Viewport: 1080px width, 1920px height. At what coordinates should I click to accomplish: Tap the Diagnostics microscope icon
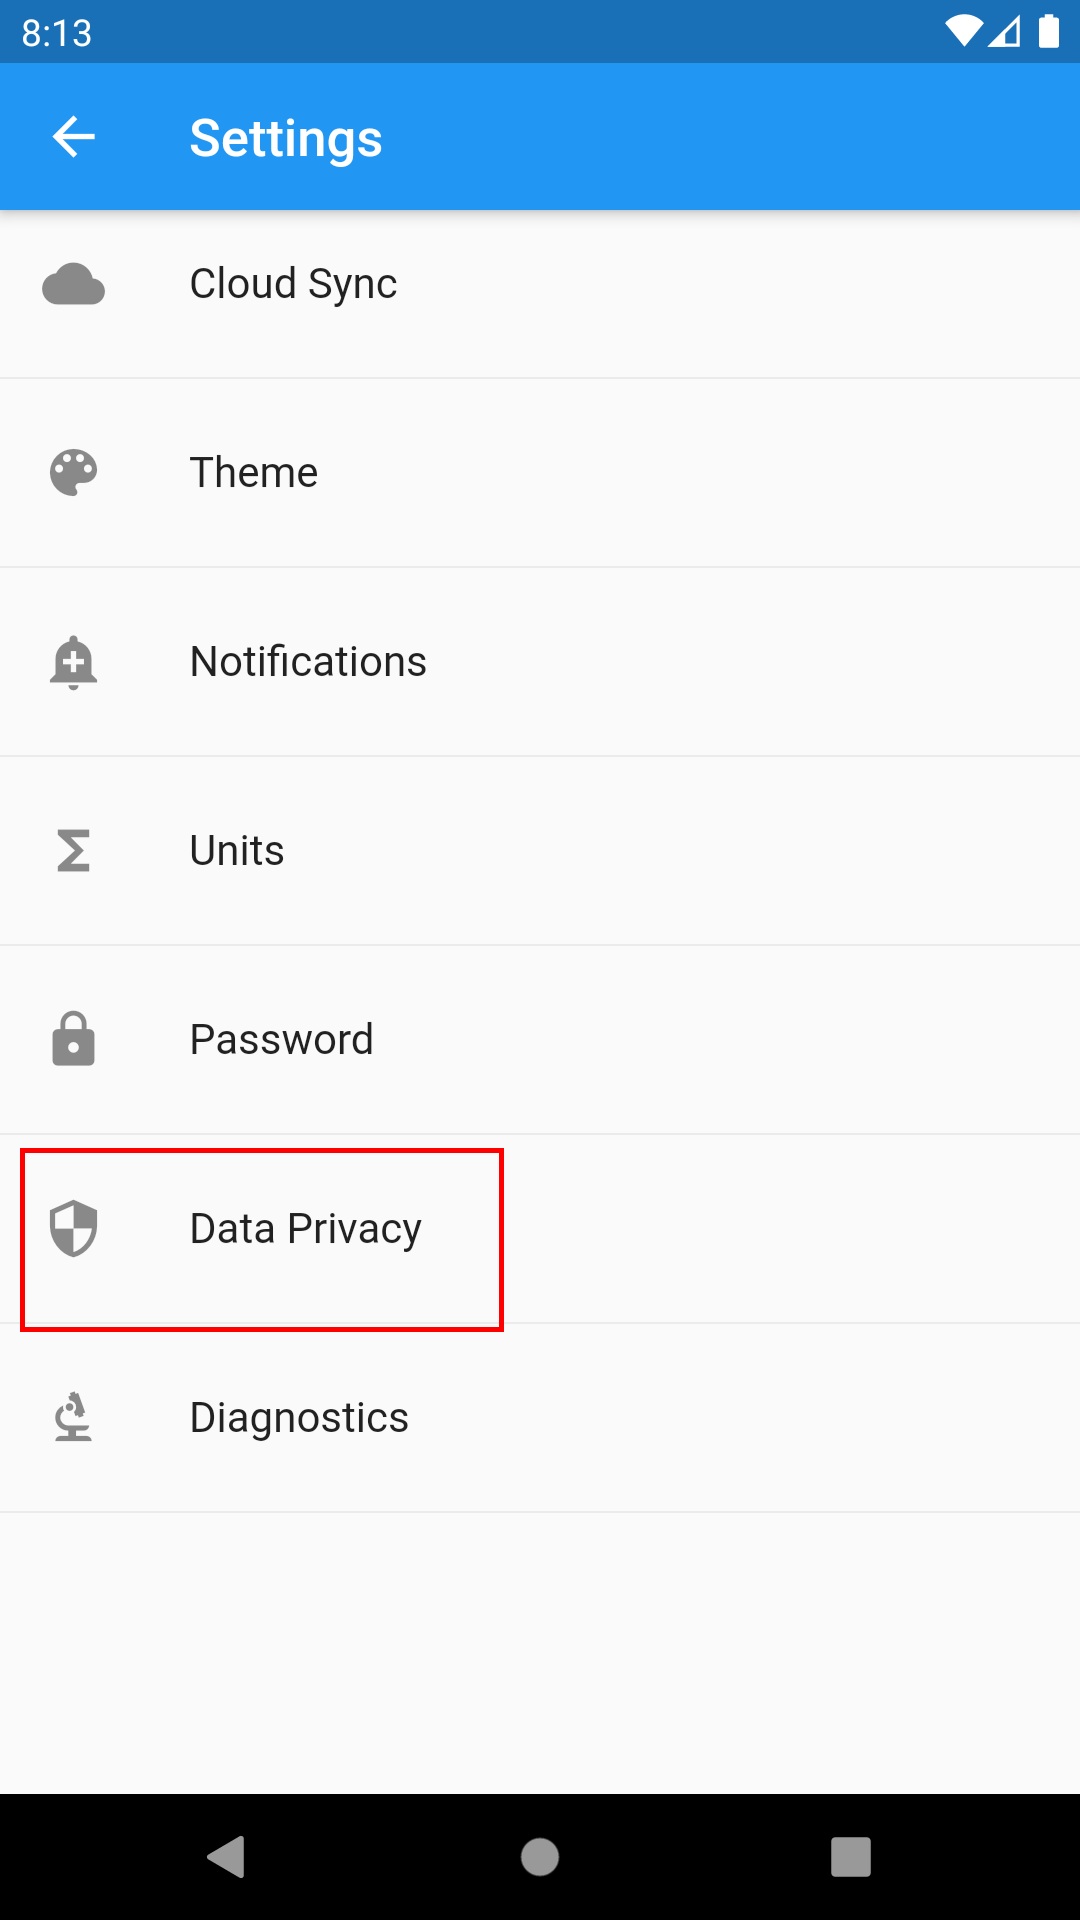tap(73, 1417)
